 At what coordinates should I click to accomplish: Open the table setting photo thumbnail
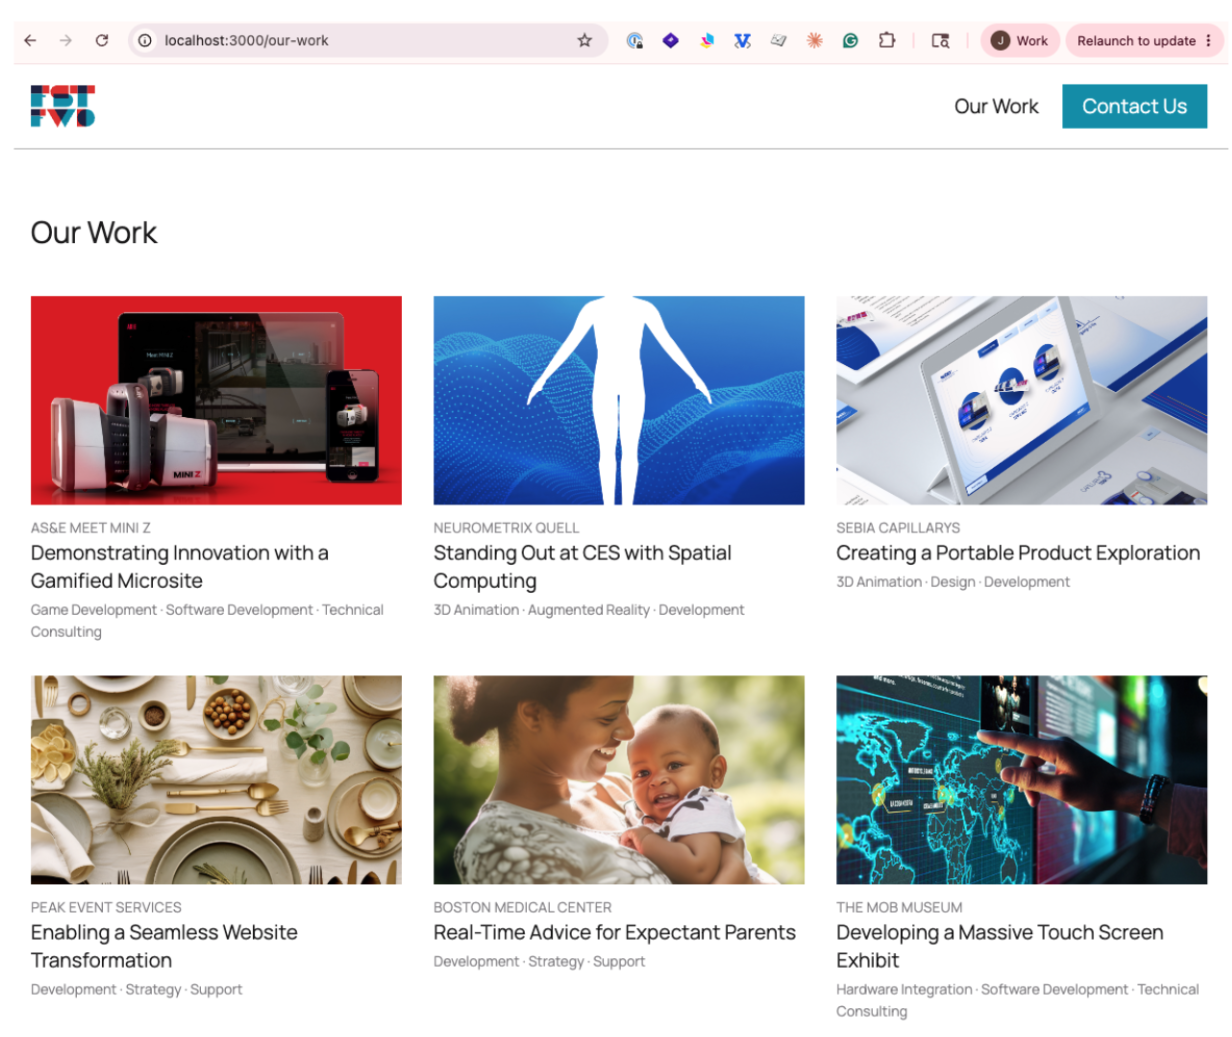coord(216,780)
